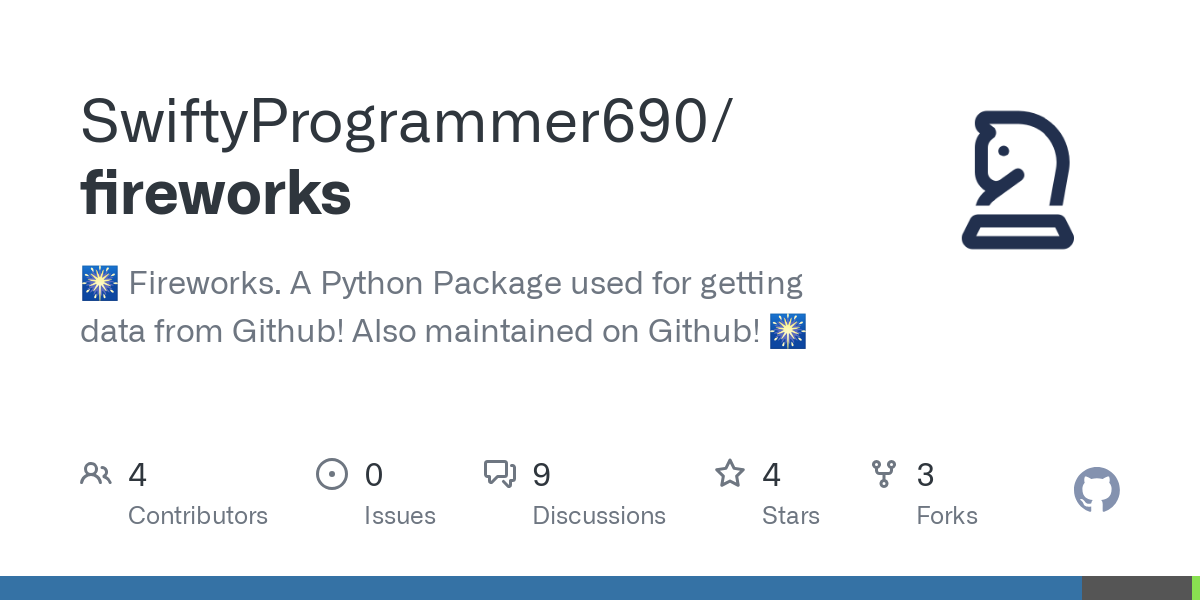The height and width of the screenshot is (600, 1200).
Task: Open the bold fireworks repository name
Action: click(216, 193)
